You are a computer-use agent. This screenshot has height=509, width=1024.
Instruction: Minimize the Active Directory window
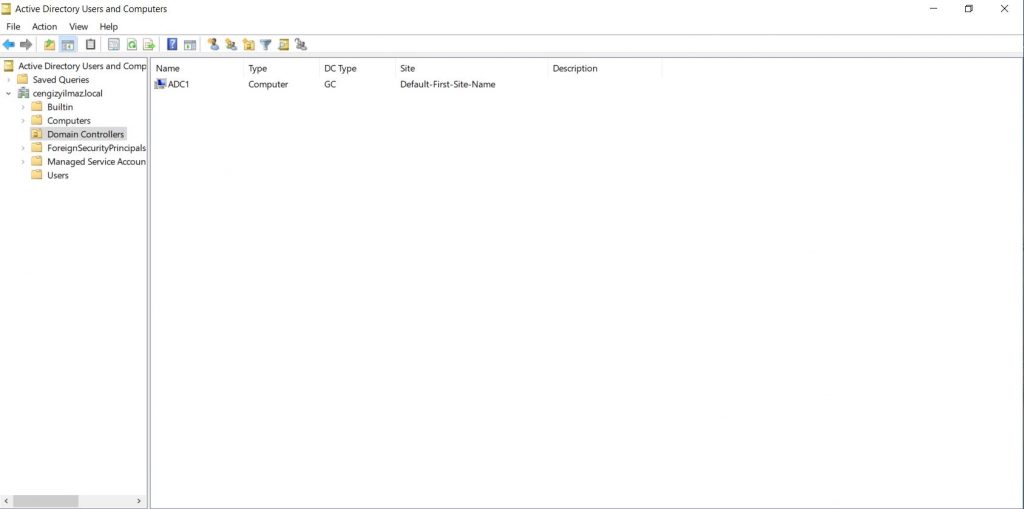coord(934,9)
